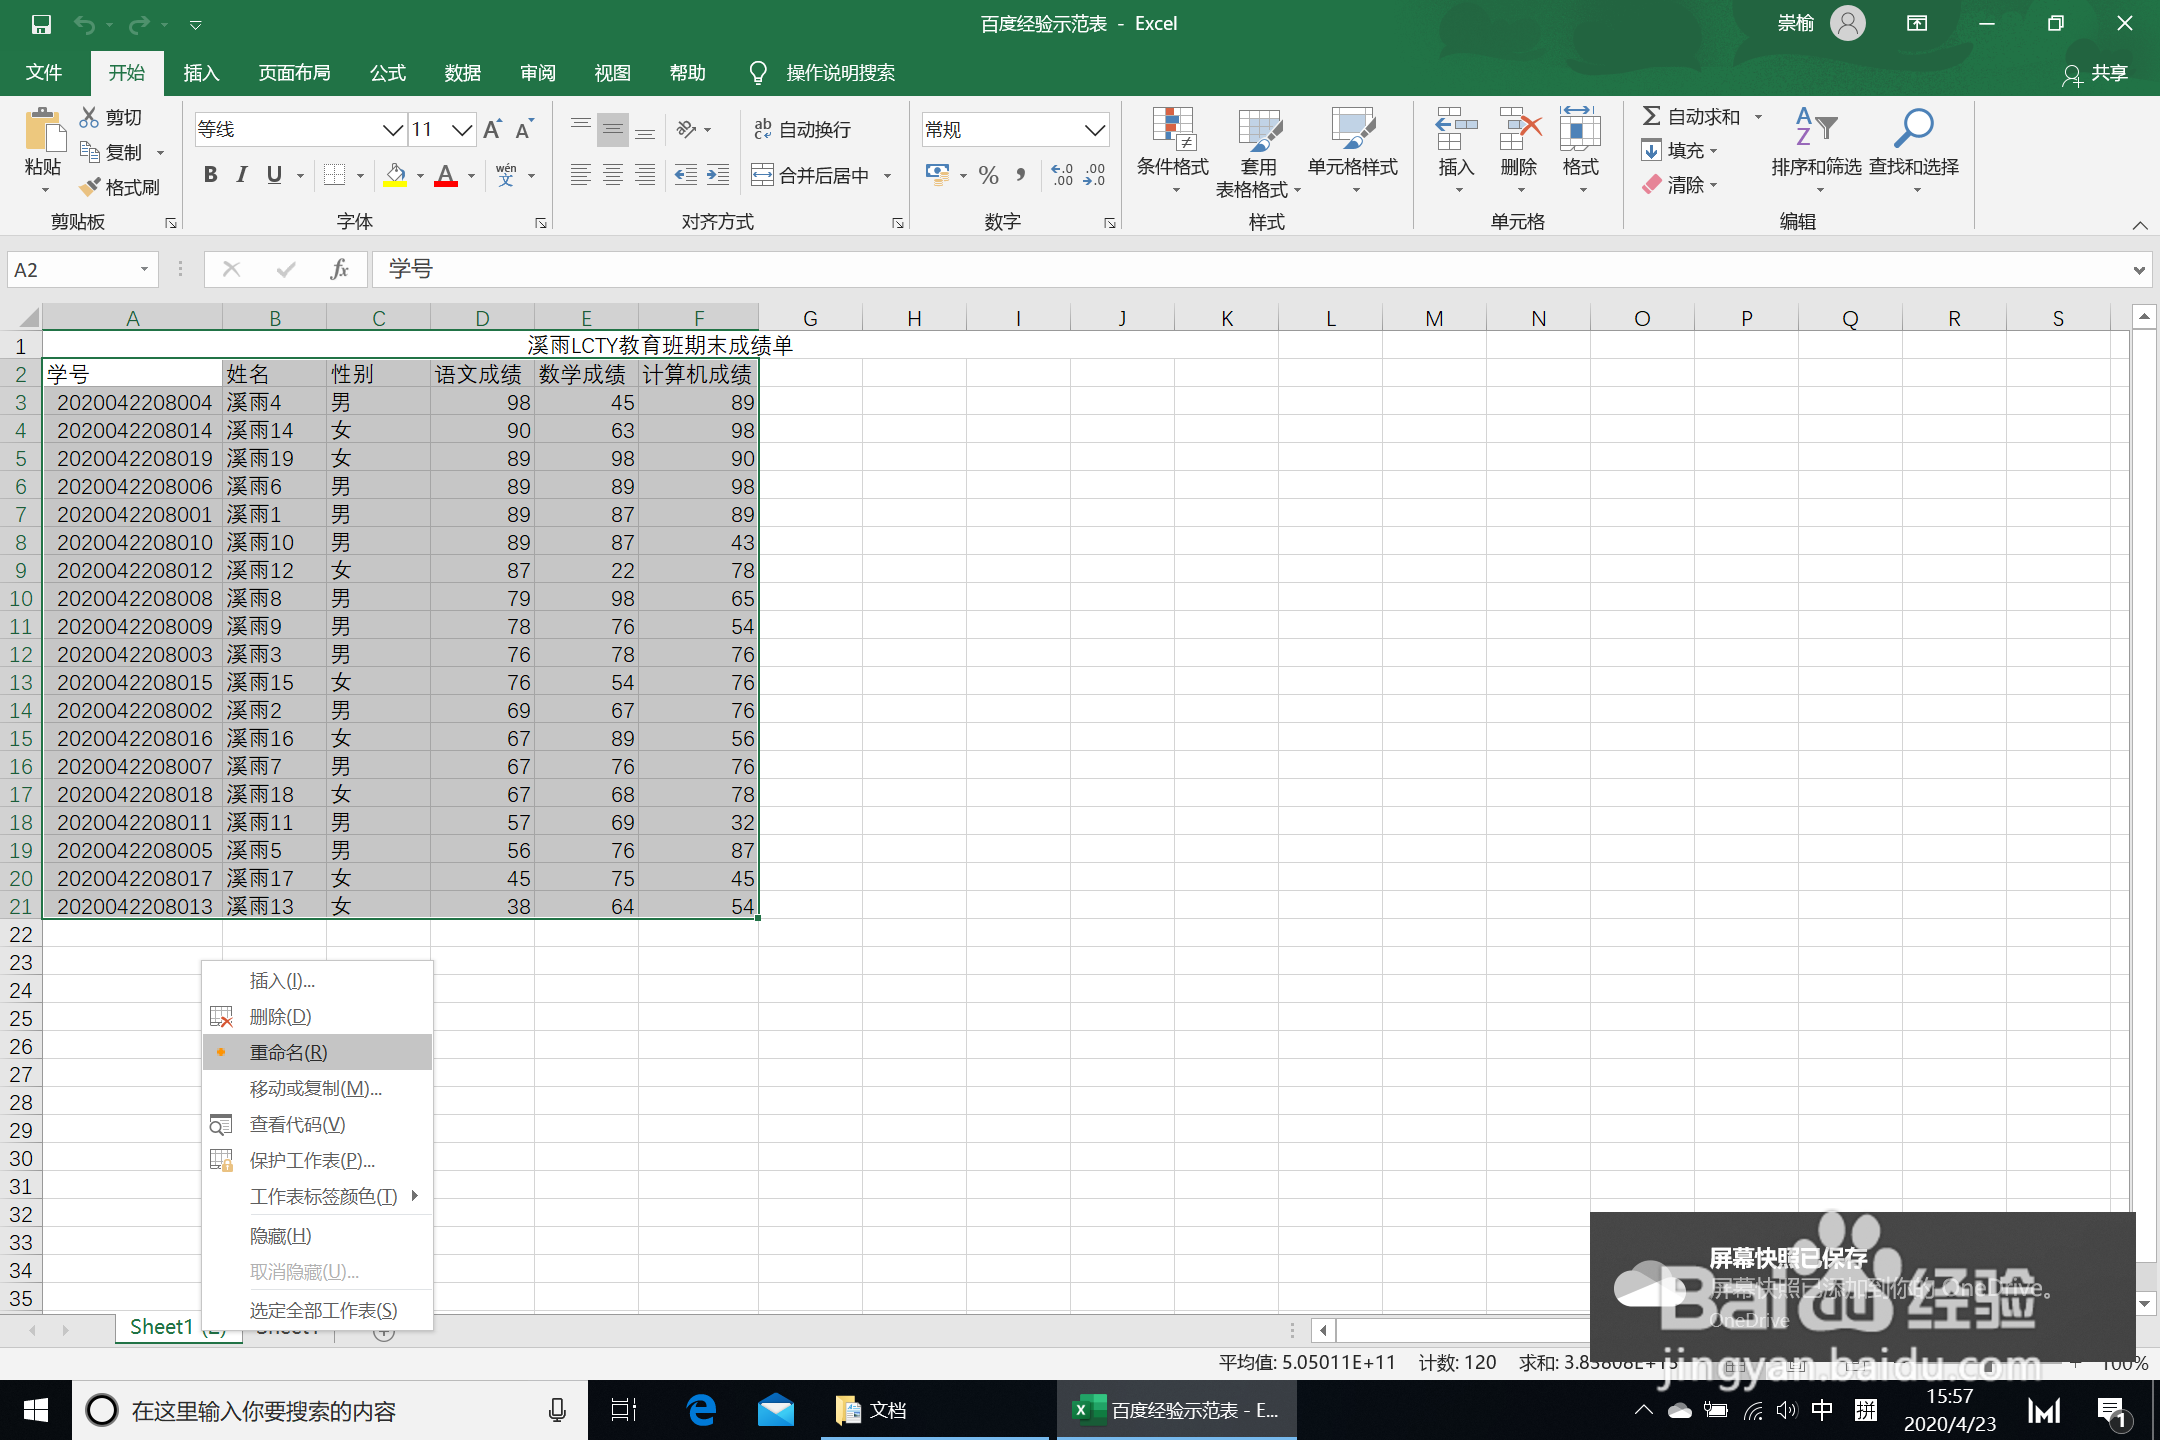
Task: Click the Insert Function fx icon
Action: [339, 269]
